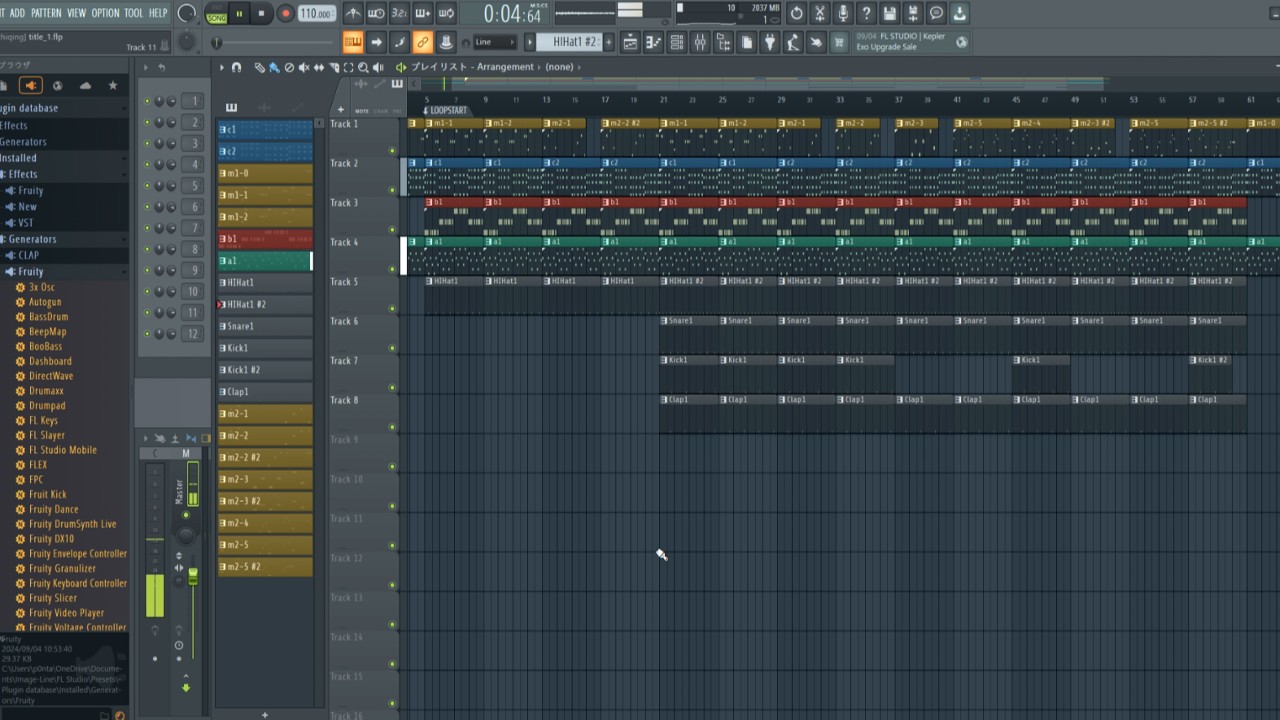This screenshot has height=720, width=1280.
Task: Open the shop cart icon
Action: pos(837,42)
